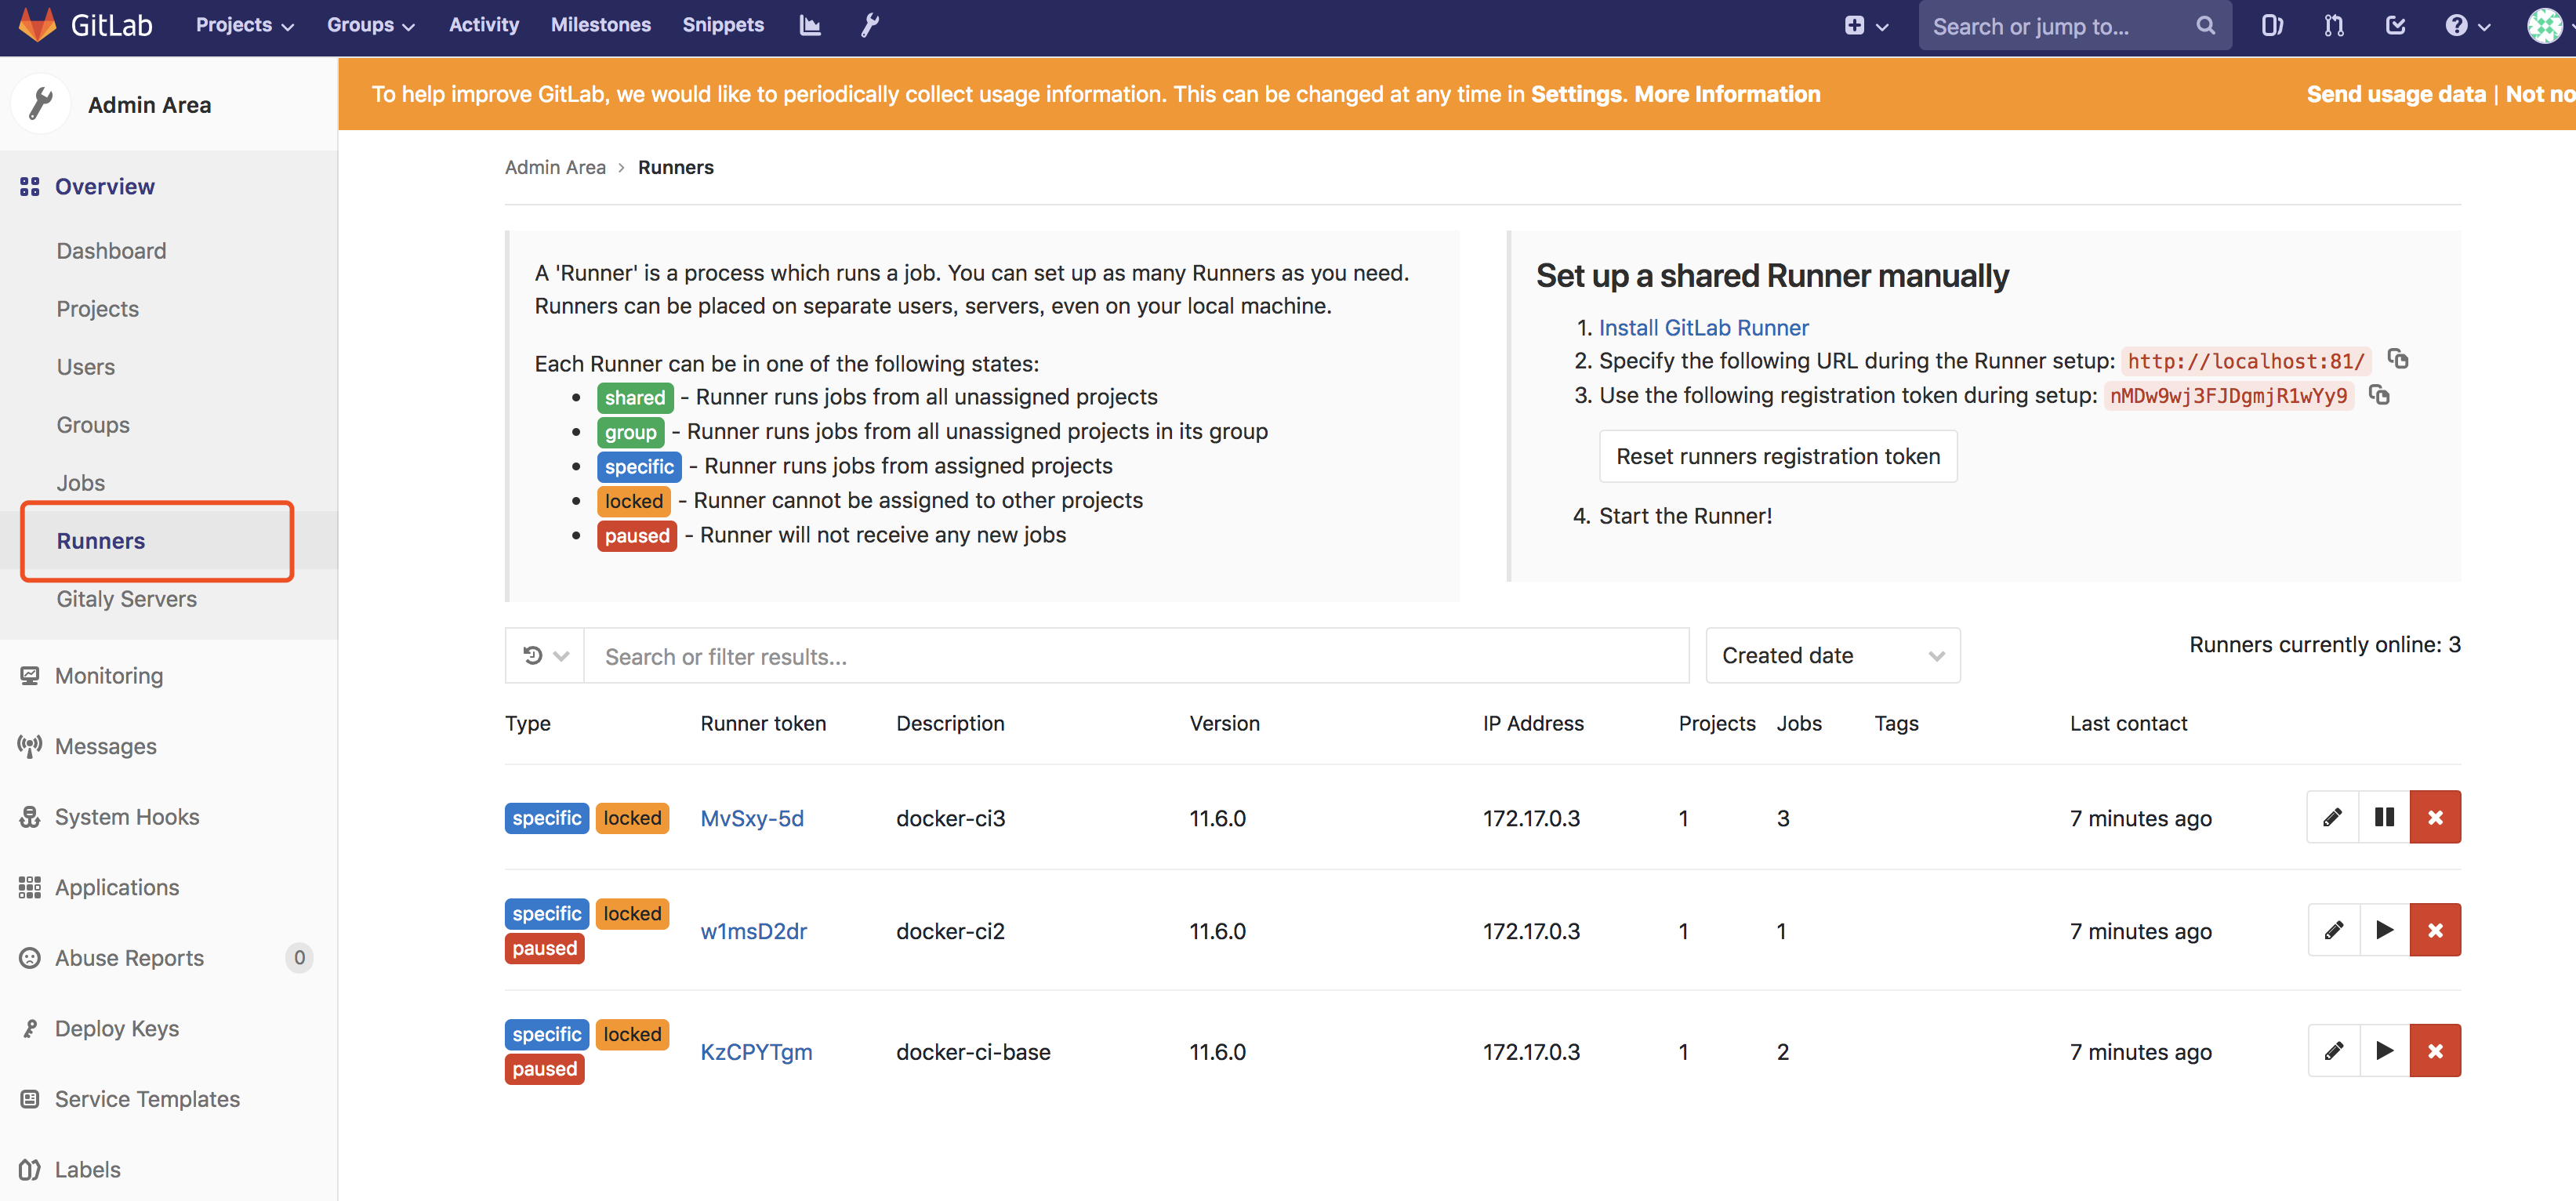2576x1201 pixels.
Task: Open the Issues icon in navbar
Action: point(2272,26)
